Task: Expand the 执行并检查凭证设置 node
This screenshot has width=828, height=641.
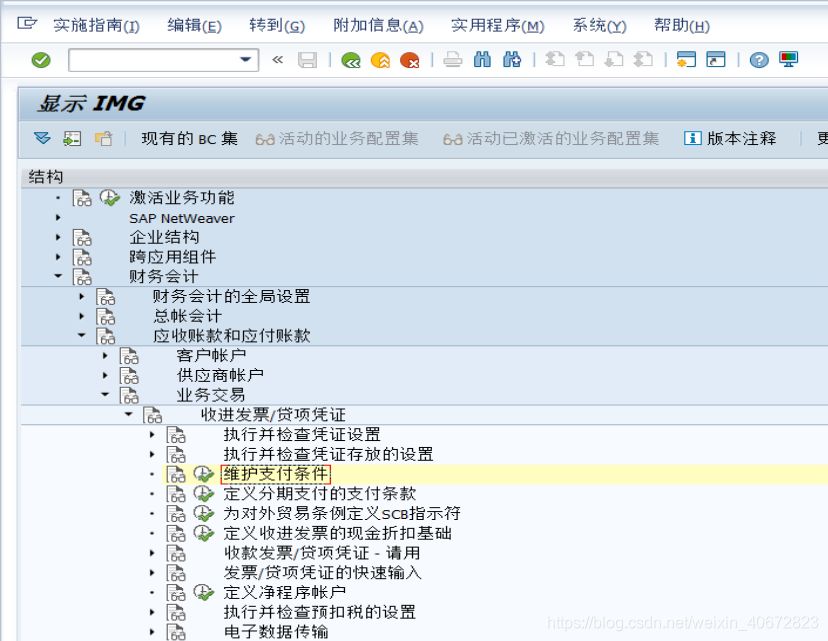Action: click(x=152, y=435)
